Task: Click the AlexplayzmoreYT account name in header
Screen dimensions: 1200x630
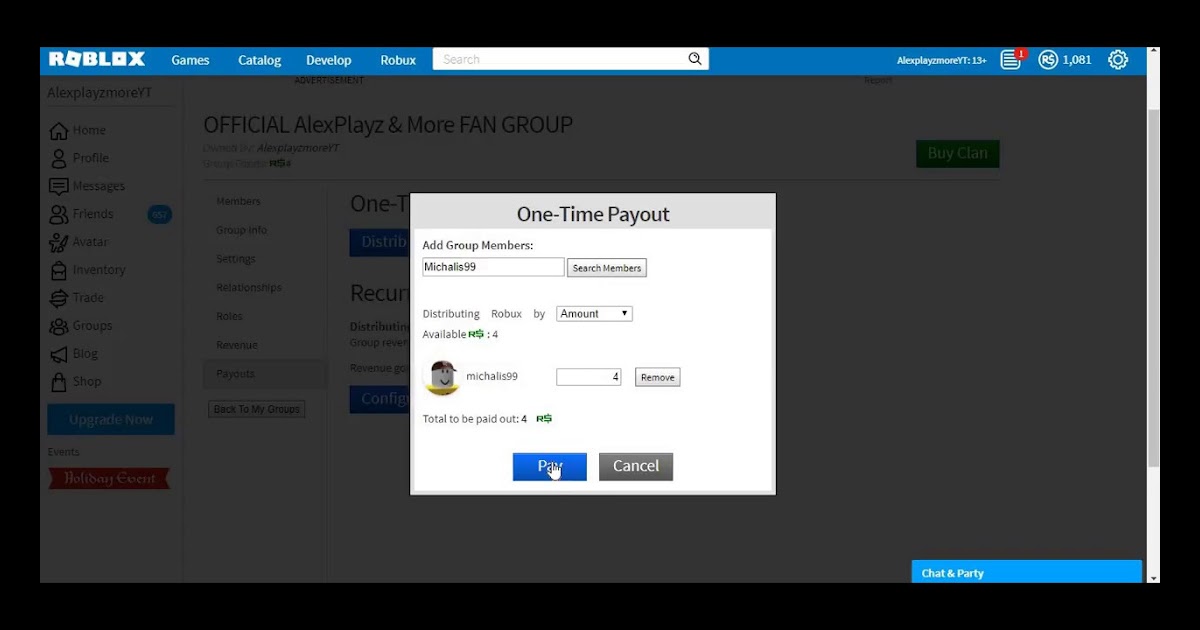Action: coord(941,60)
